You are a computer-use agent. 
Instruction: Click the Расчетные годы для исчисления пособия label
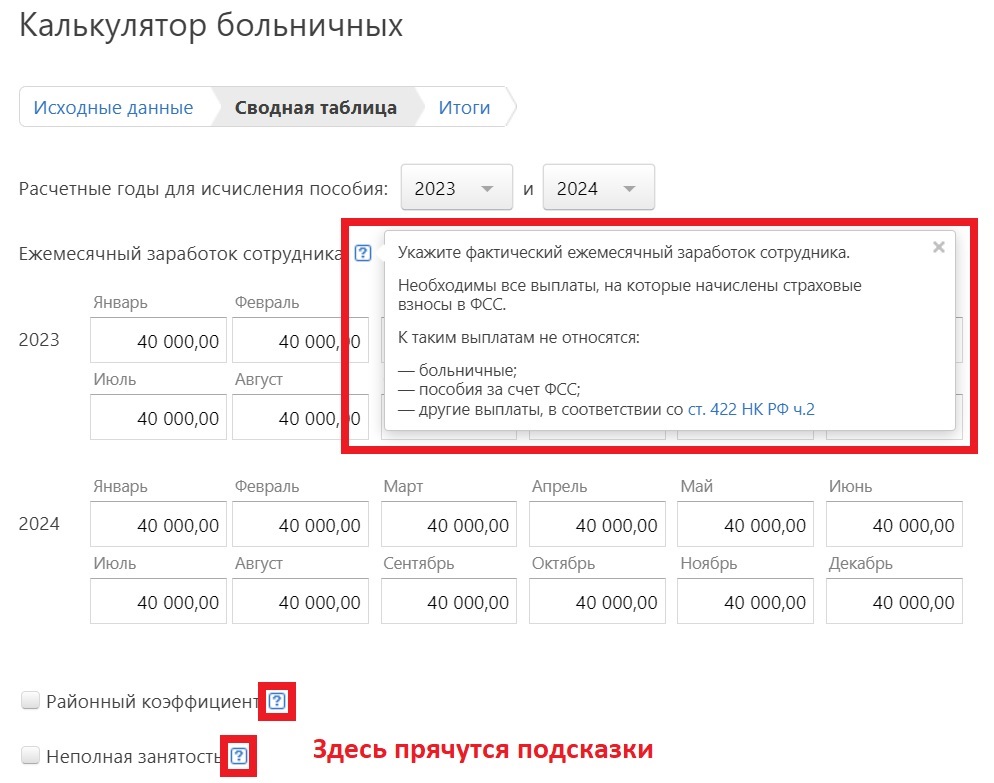tap(203, 189)
